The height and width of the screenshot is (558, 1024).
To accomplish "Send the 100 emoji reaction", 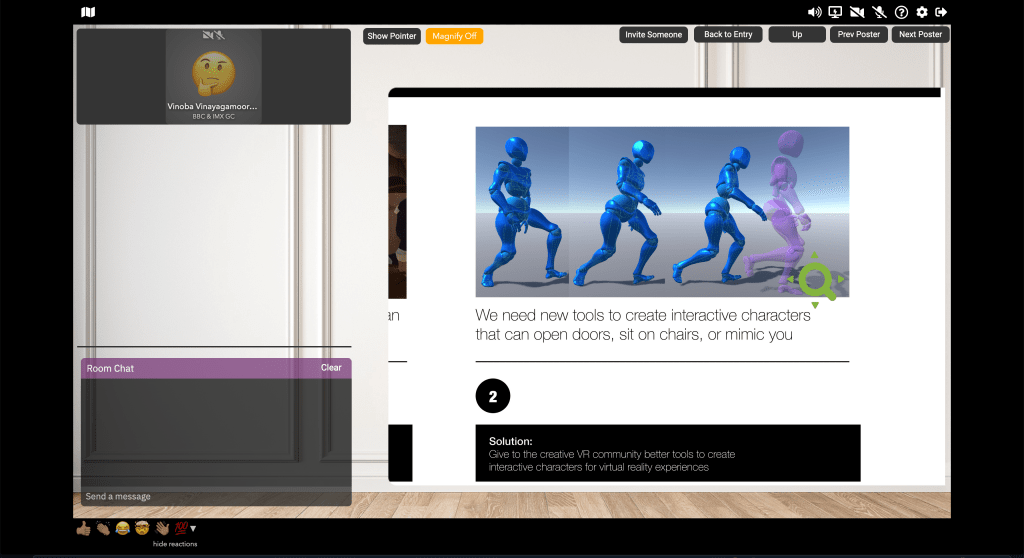I will pyautogui.click(x=181, y=528).
